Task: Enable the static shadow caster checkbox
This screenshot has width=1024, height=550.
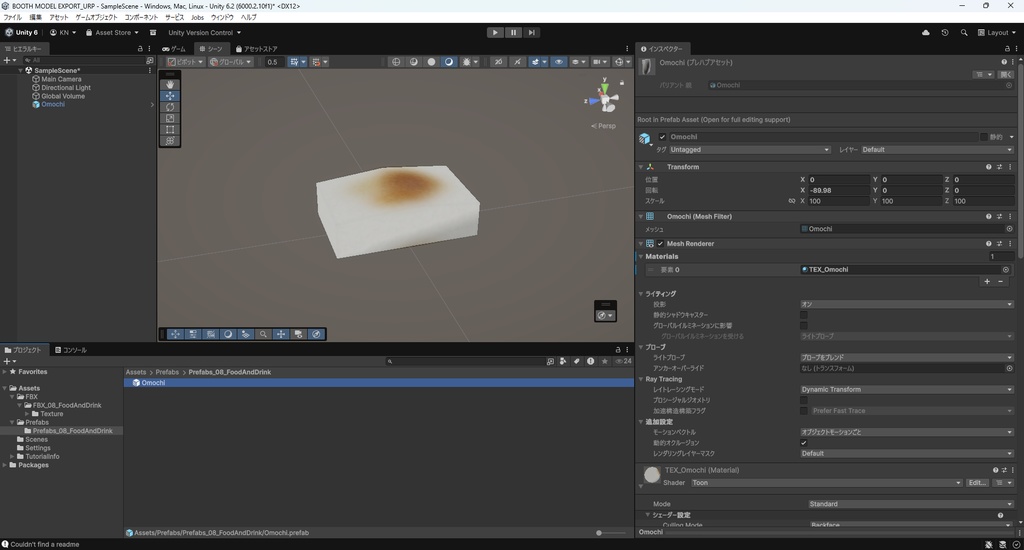Action: (x=804, y=315)
